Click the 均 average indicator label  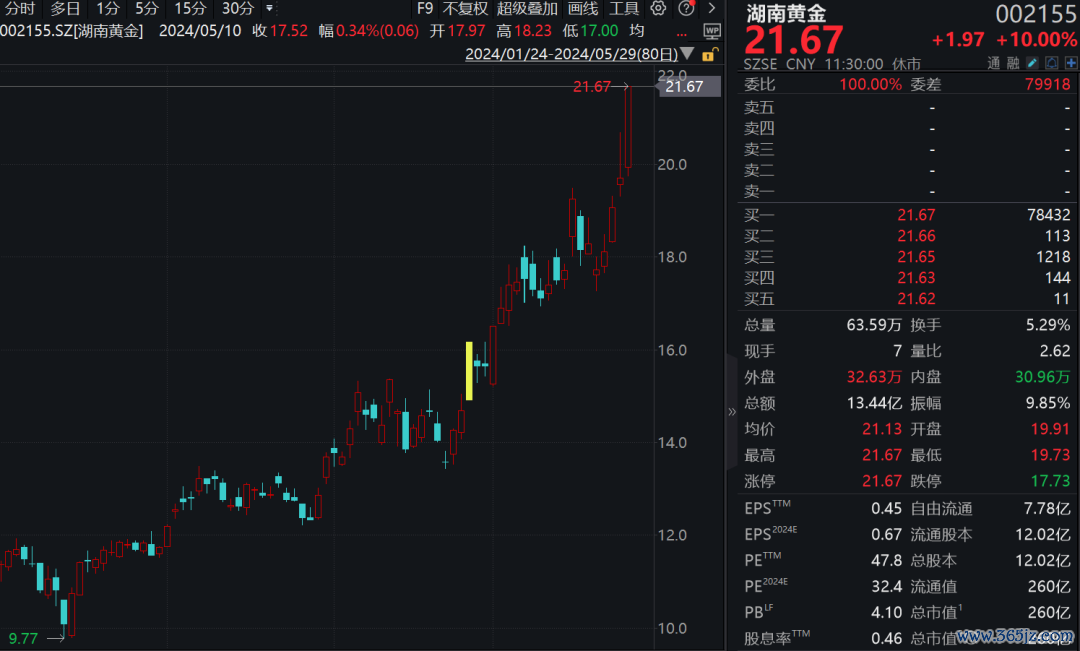[637, 31]
